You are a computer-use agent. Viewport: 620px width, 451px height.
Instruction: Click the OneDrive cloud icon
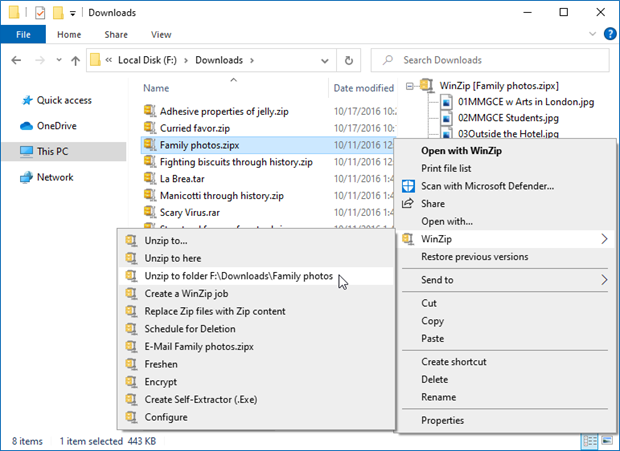(26, 126)
